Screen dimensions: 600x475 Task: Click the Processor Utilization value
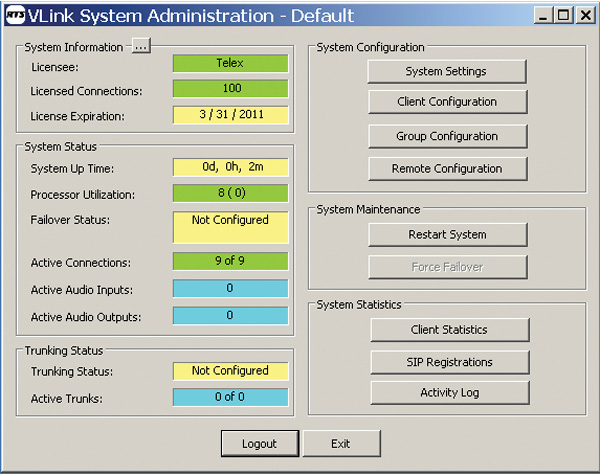(230, 194)
